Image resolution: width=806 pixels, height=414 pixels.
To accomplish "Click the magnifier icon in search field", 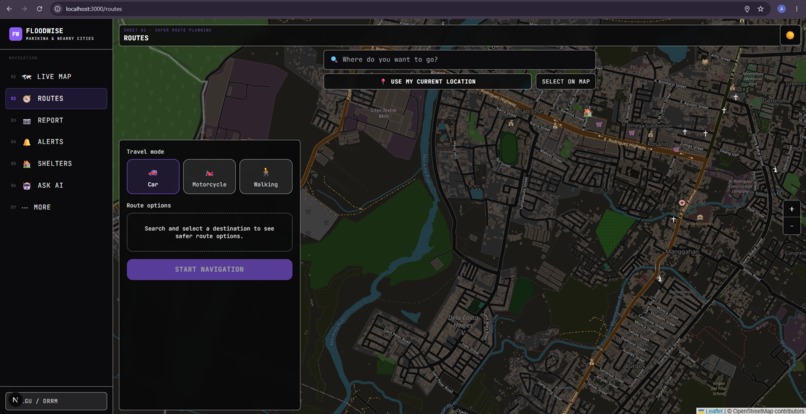I will (x=334, y=60).
